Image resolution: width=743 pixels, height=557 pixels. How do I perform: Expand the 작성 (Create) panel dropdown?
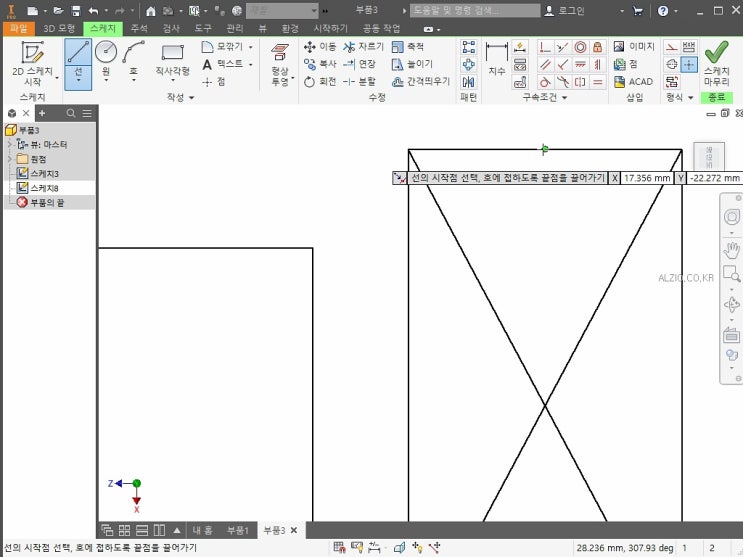tap(191, 98)
